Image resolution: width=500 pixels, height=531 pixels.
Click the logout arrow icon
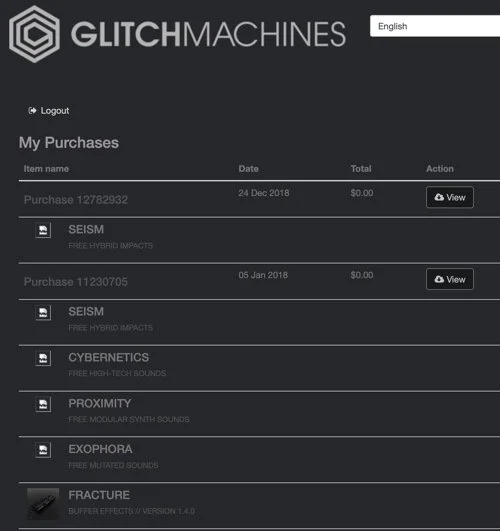(32, 110)
